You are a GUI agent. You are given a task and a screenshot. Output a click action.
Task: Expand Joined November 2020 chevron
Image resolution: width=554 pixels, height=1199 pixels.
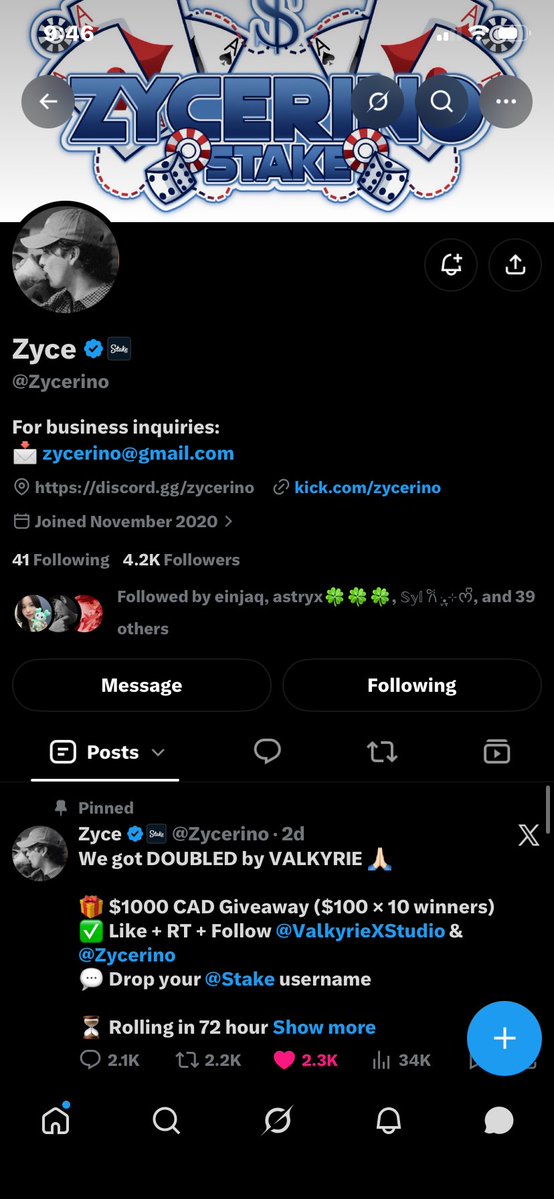(228, 522)
